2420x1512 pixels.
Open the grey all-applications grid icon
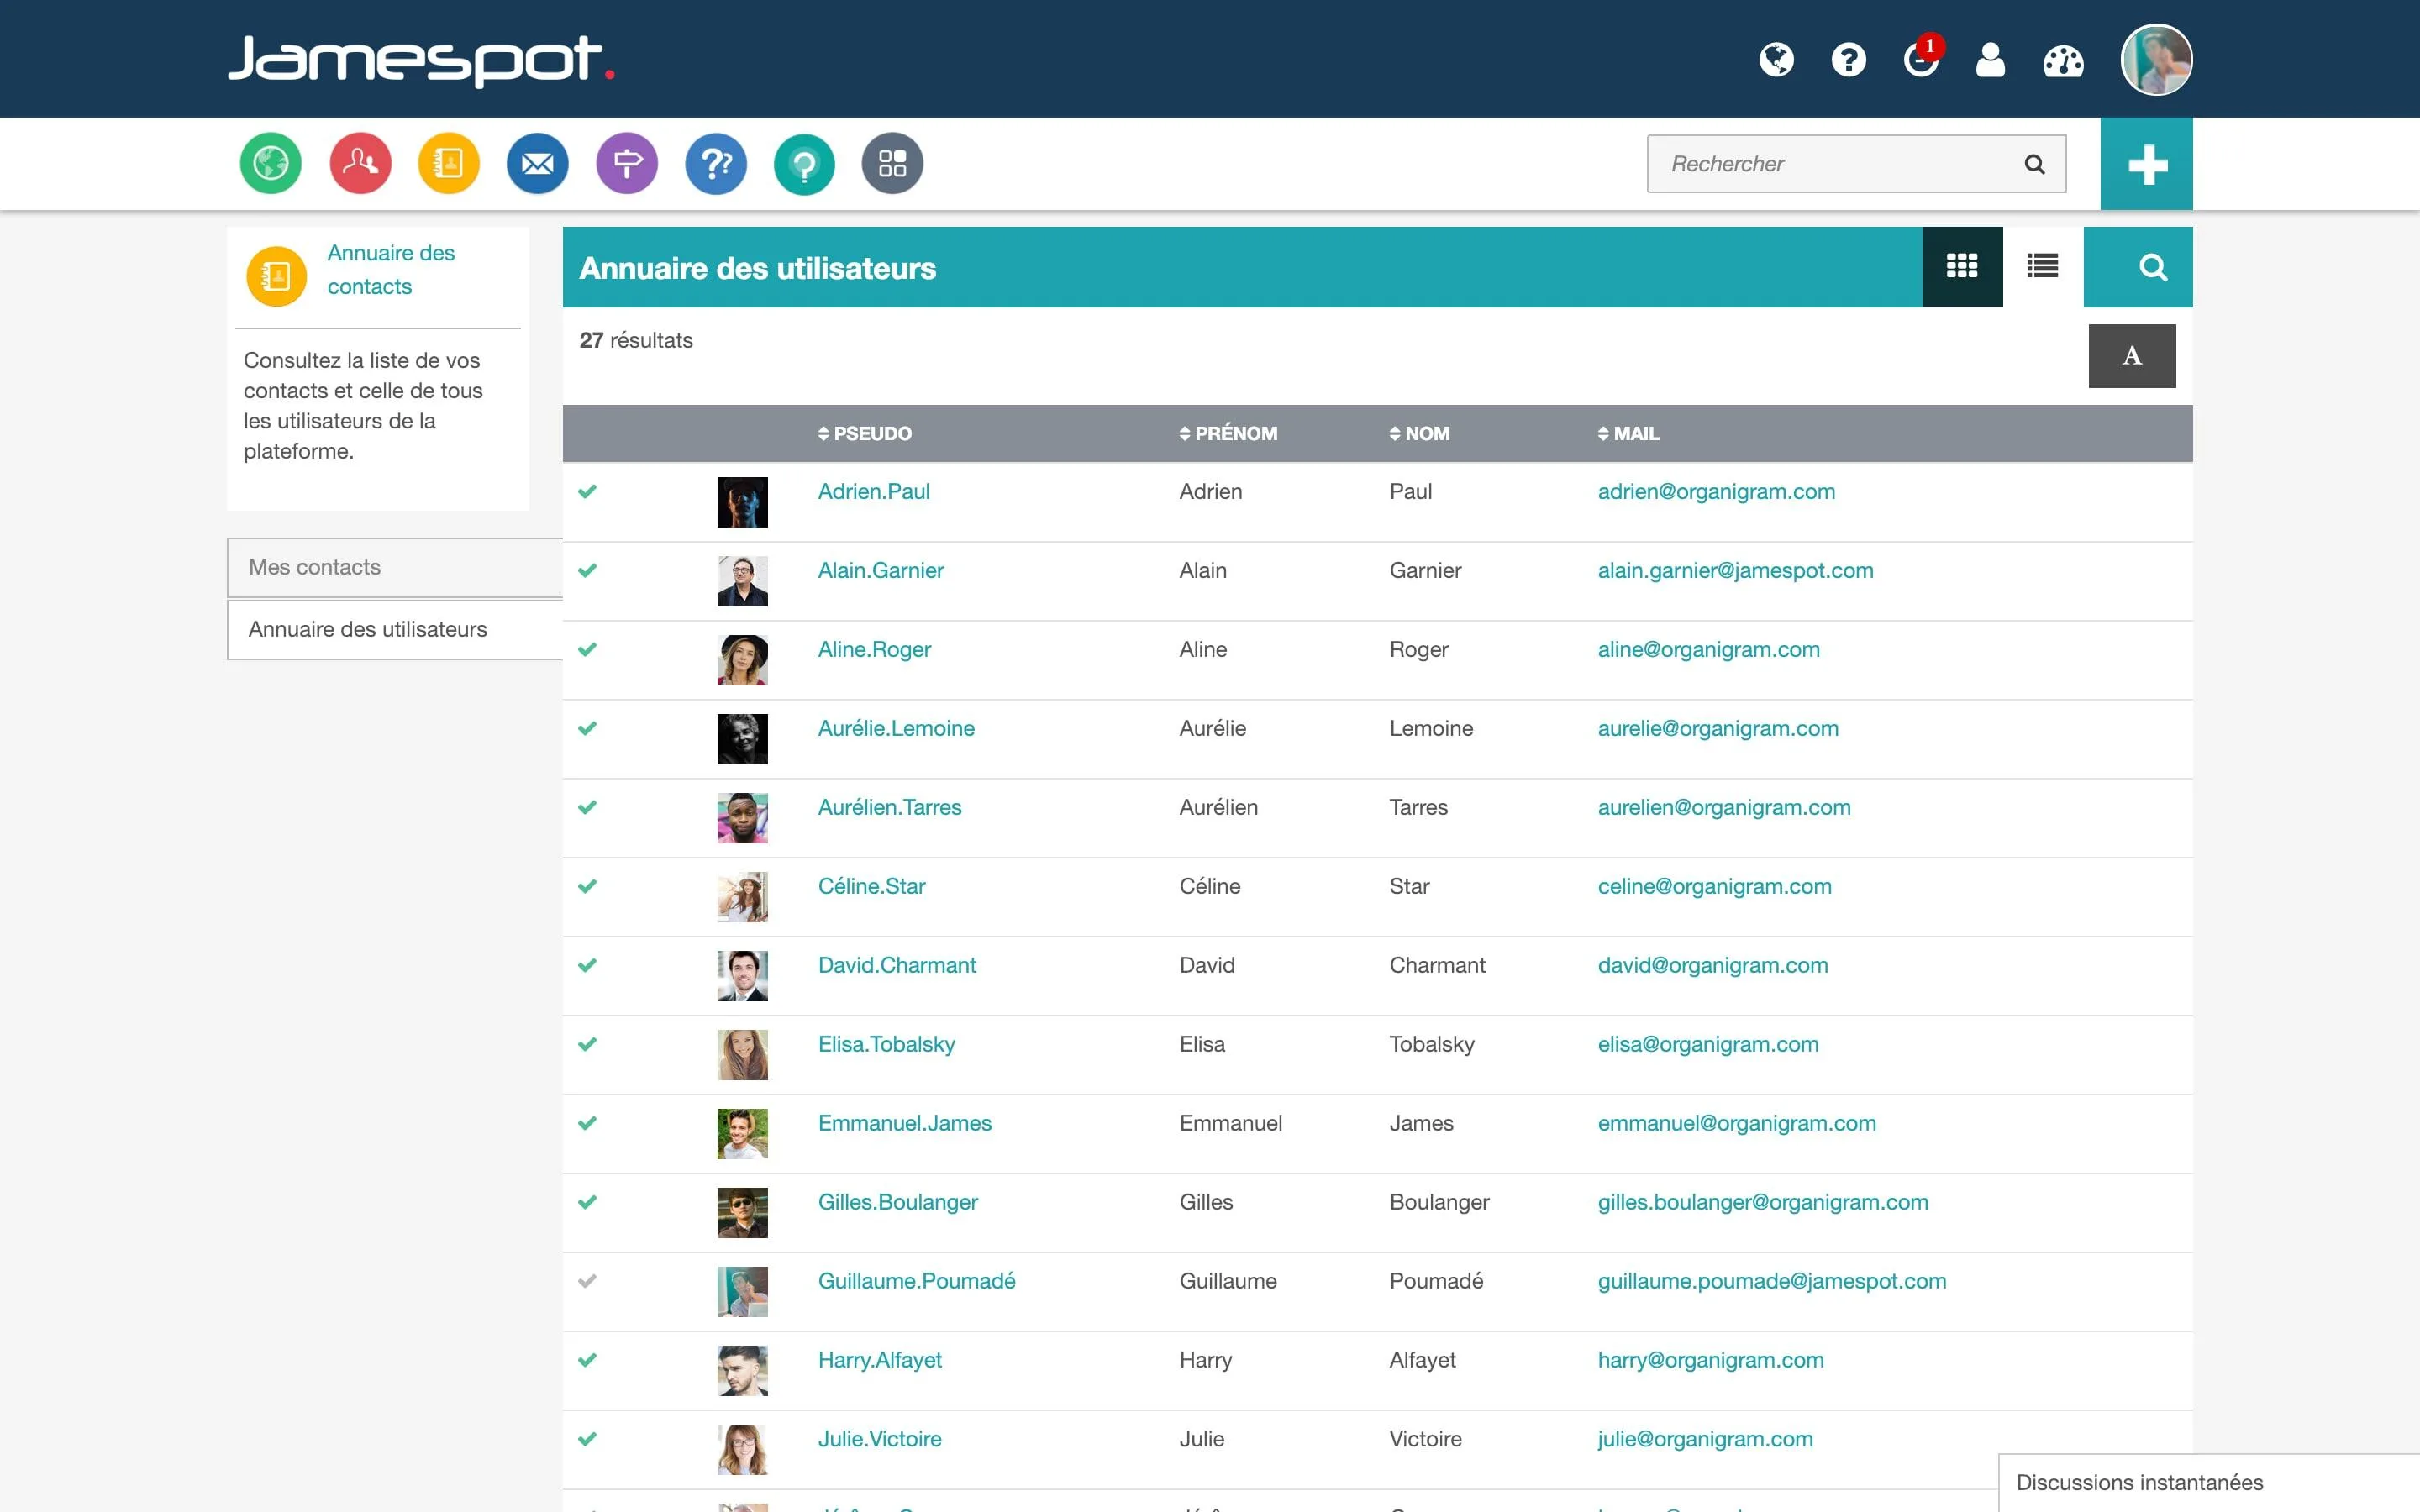coord(893,163)
